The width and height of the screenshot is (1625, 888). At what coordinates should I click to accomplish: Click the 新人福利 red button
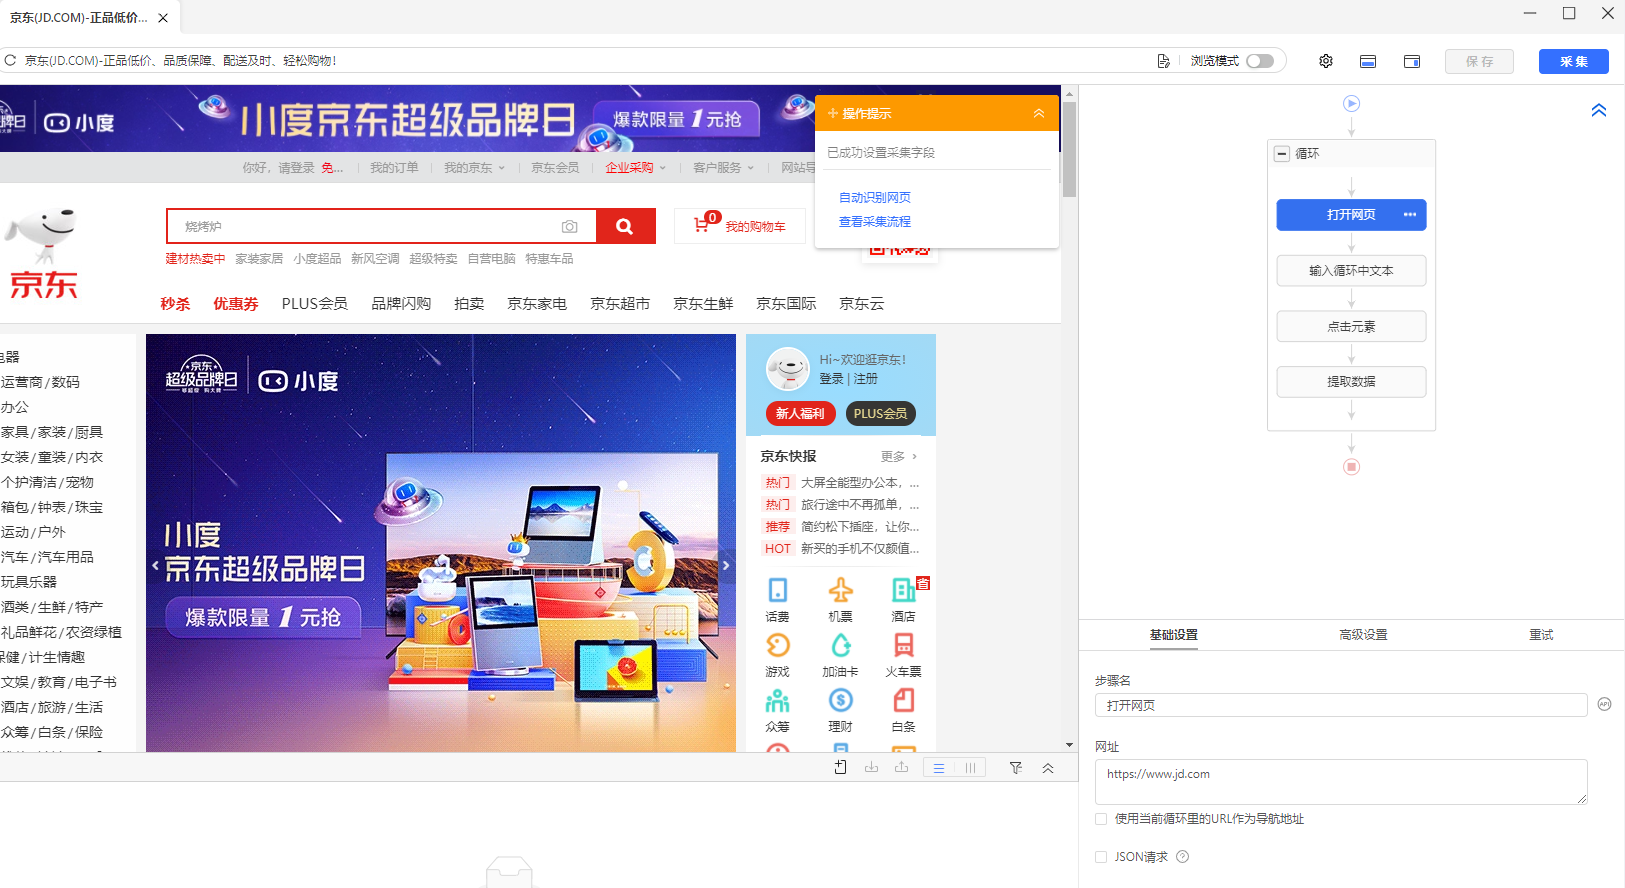click(x=800, y=414)
